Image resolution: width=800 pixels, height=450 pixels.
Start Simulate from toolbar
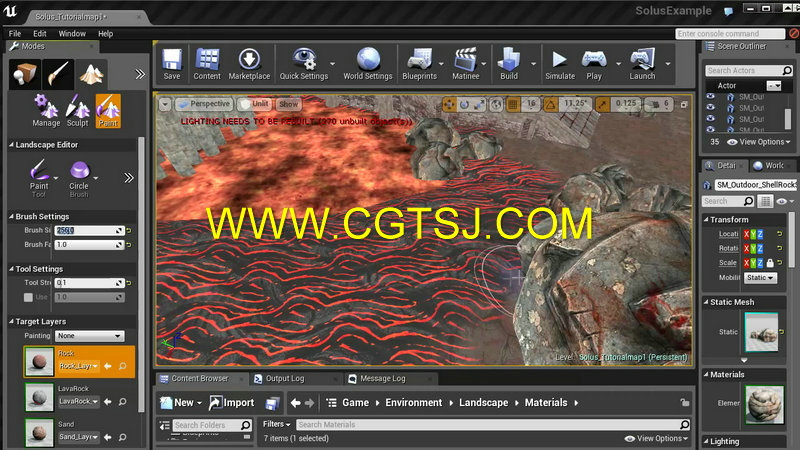click(560, 64)
